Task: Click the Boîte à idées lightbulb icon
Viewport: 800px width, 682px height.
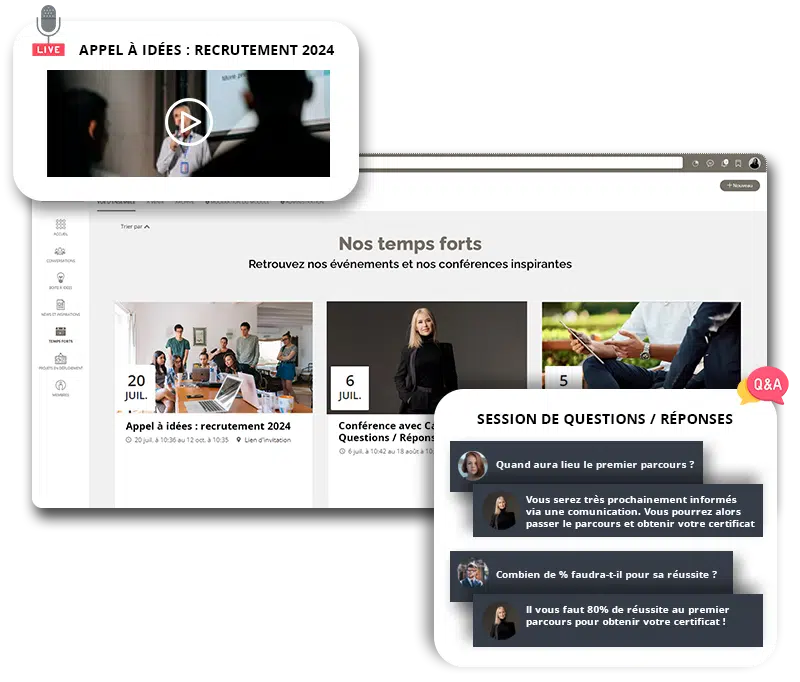Action: pyautogui.click(x=61, y=280)
